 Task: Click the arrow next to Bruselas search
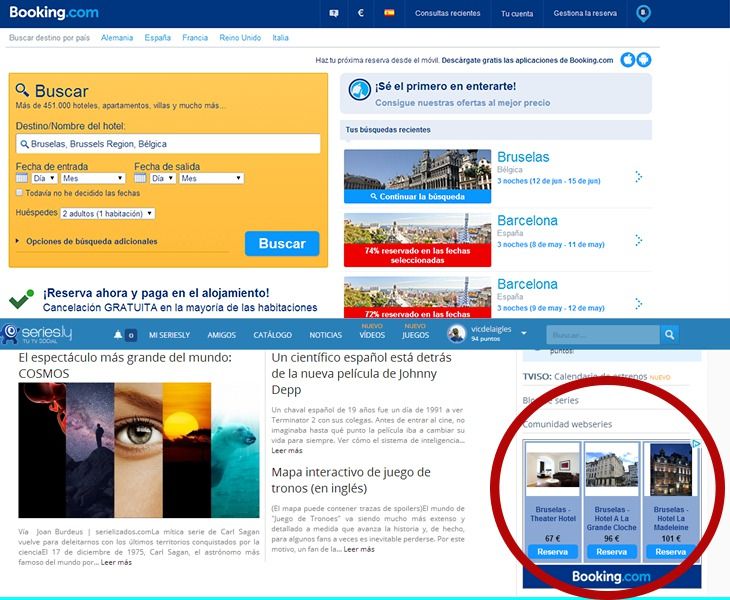638,176
